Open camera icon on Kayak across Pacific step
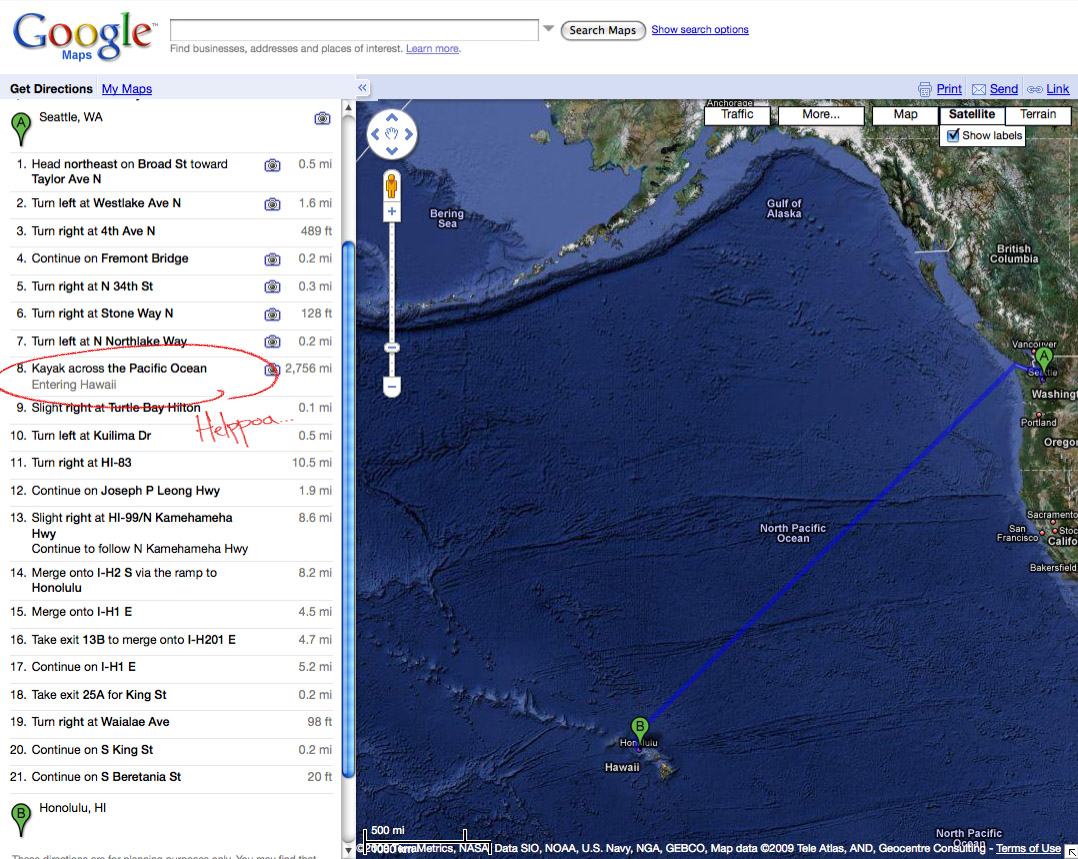This screenshot has width=1078, height=859. pos(272,369)
